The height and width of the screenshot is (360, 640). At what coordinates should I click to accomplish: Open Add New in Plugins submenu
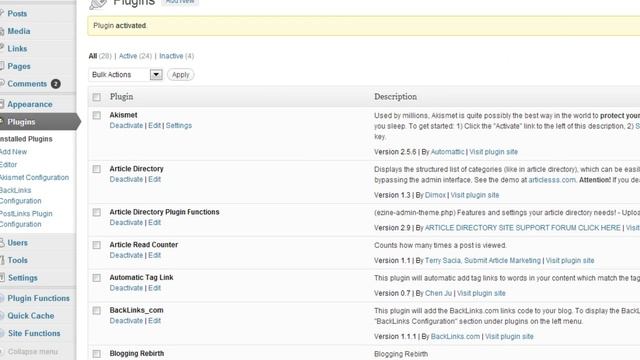pos(13,152)
